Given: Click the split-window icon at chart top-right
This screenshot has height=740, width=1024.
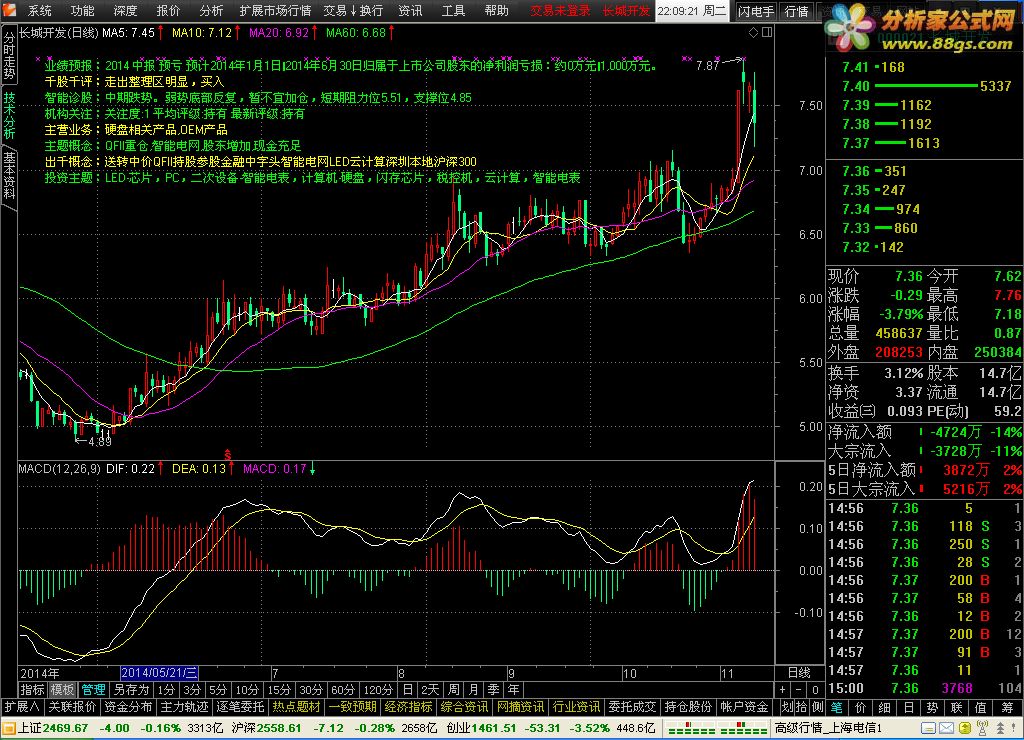Looking at the screenshot, I should point(767,32).
